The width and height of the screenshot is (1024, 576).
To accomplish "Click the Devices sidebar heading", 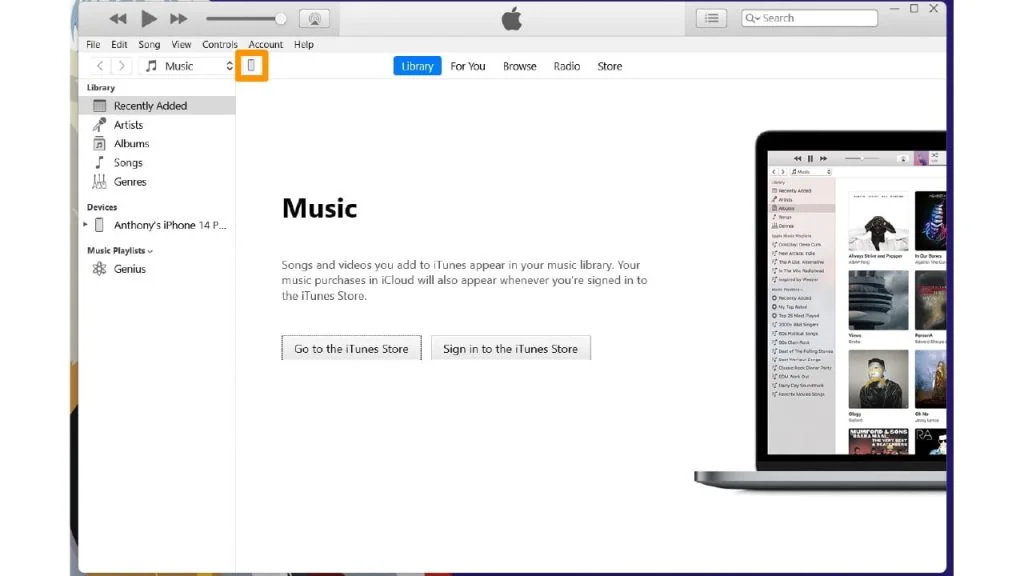I will click(x=102, y=207).
